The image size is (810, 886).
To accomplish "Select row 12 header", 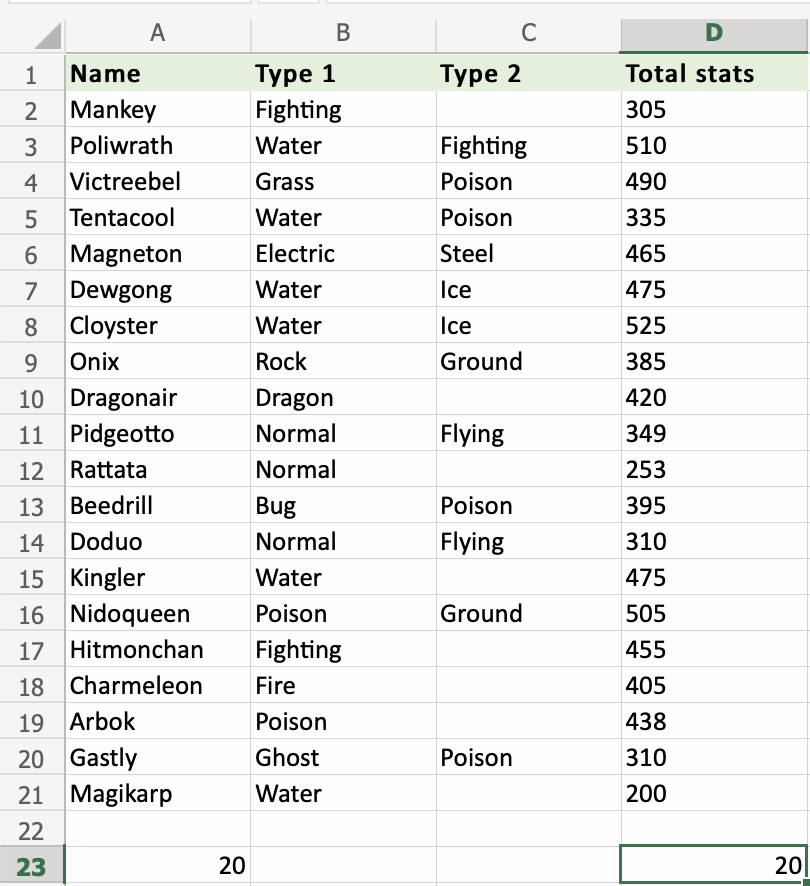I will 31,470.
